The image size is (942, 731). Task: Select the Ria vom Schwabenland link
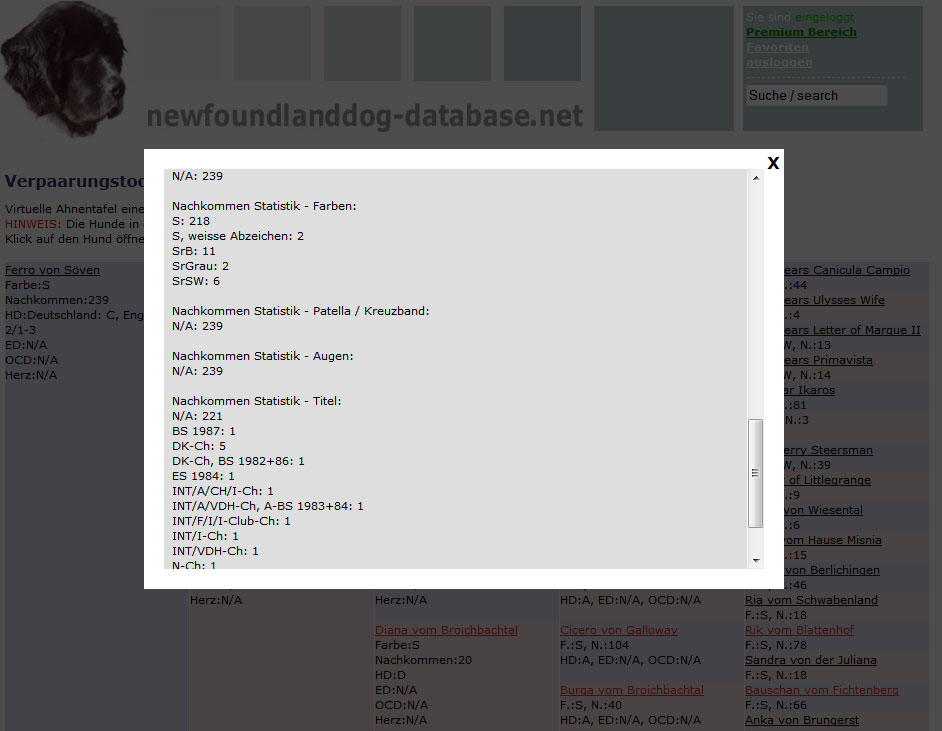(x=811, y=600)
